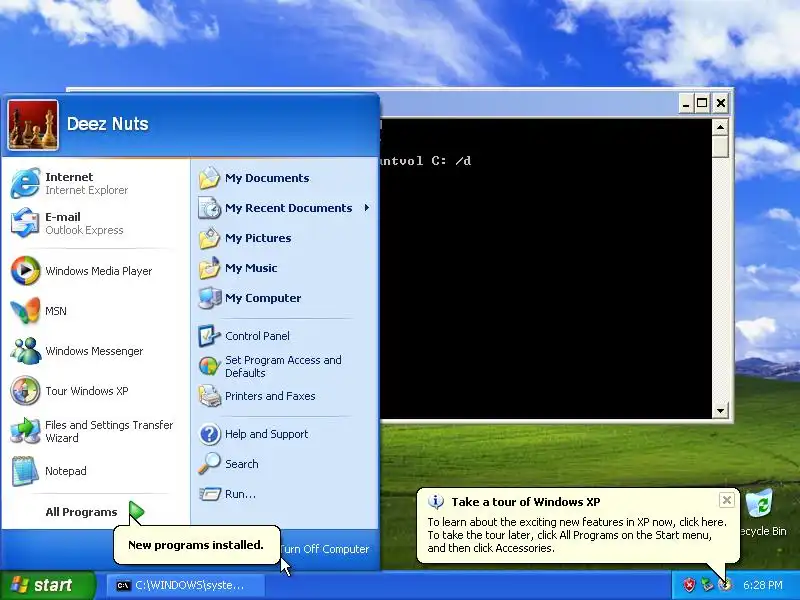Click the command window scroll up arrow
The image size is (800, 600).
(x=720, y=127)
